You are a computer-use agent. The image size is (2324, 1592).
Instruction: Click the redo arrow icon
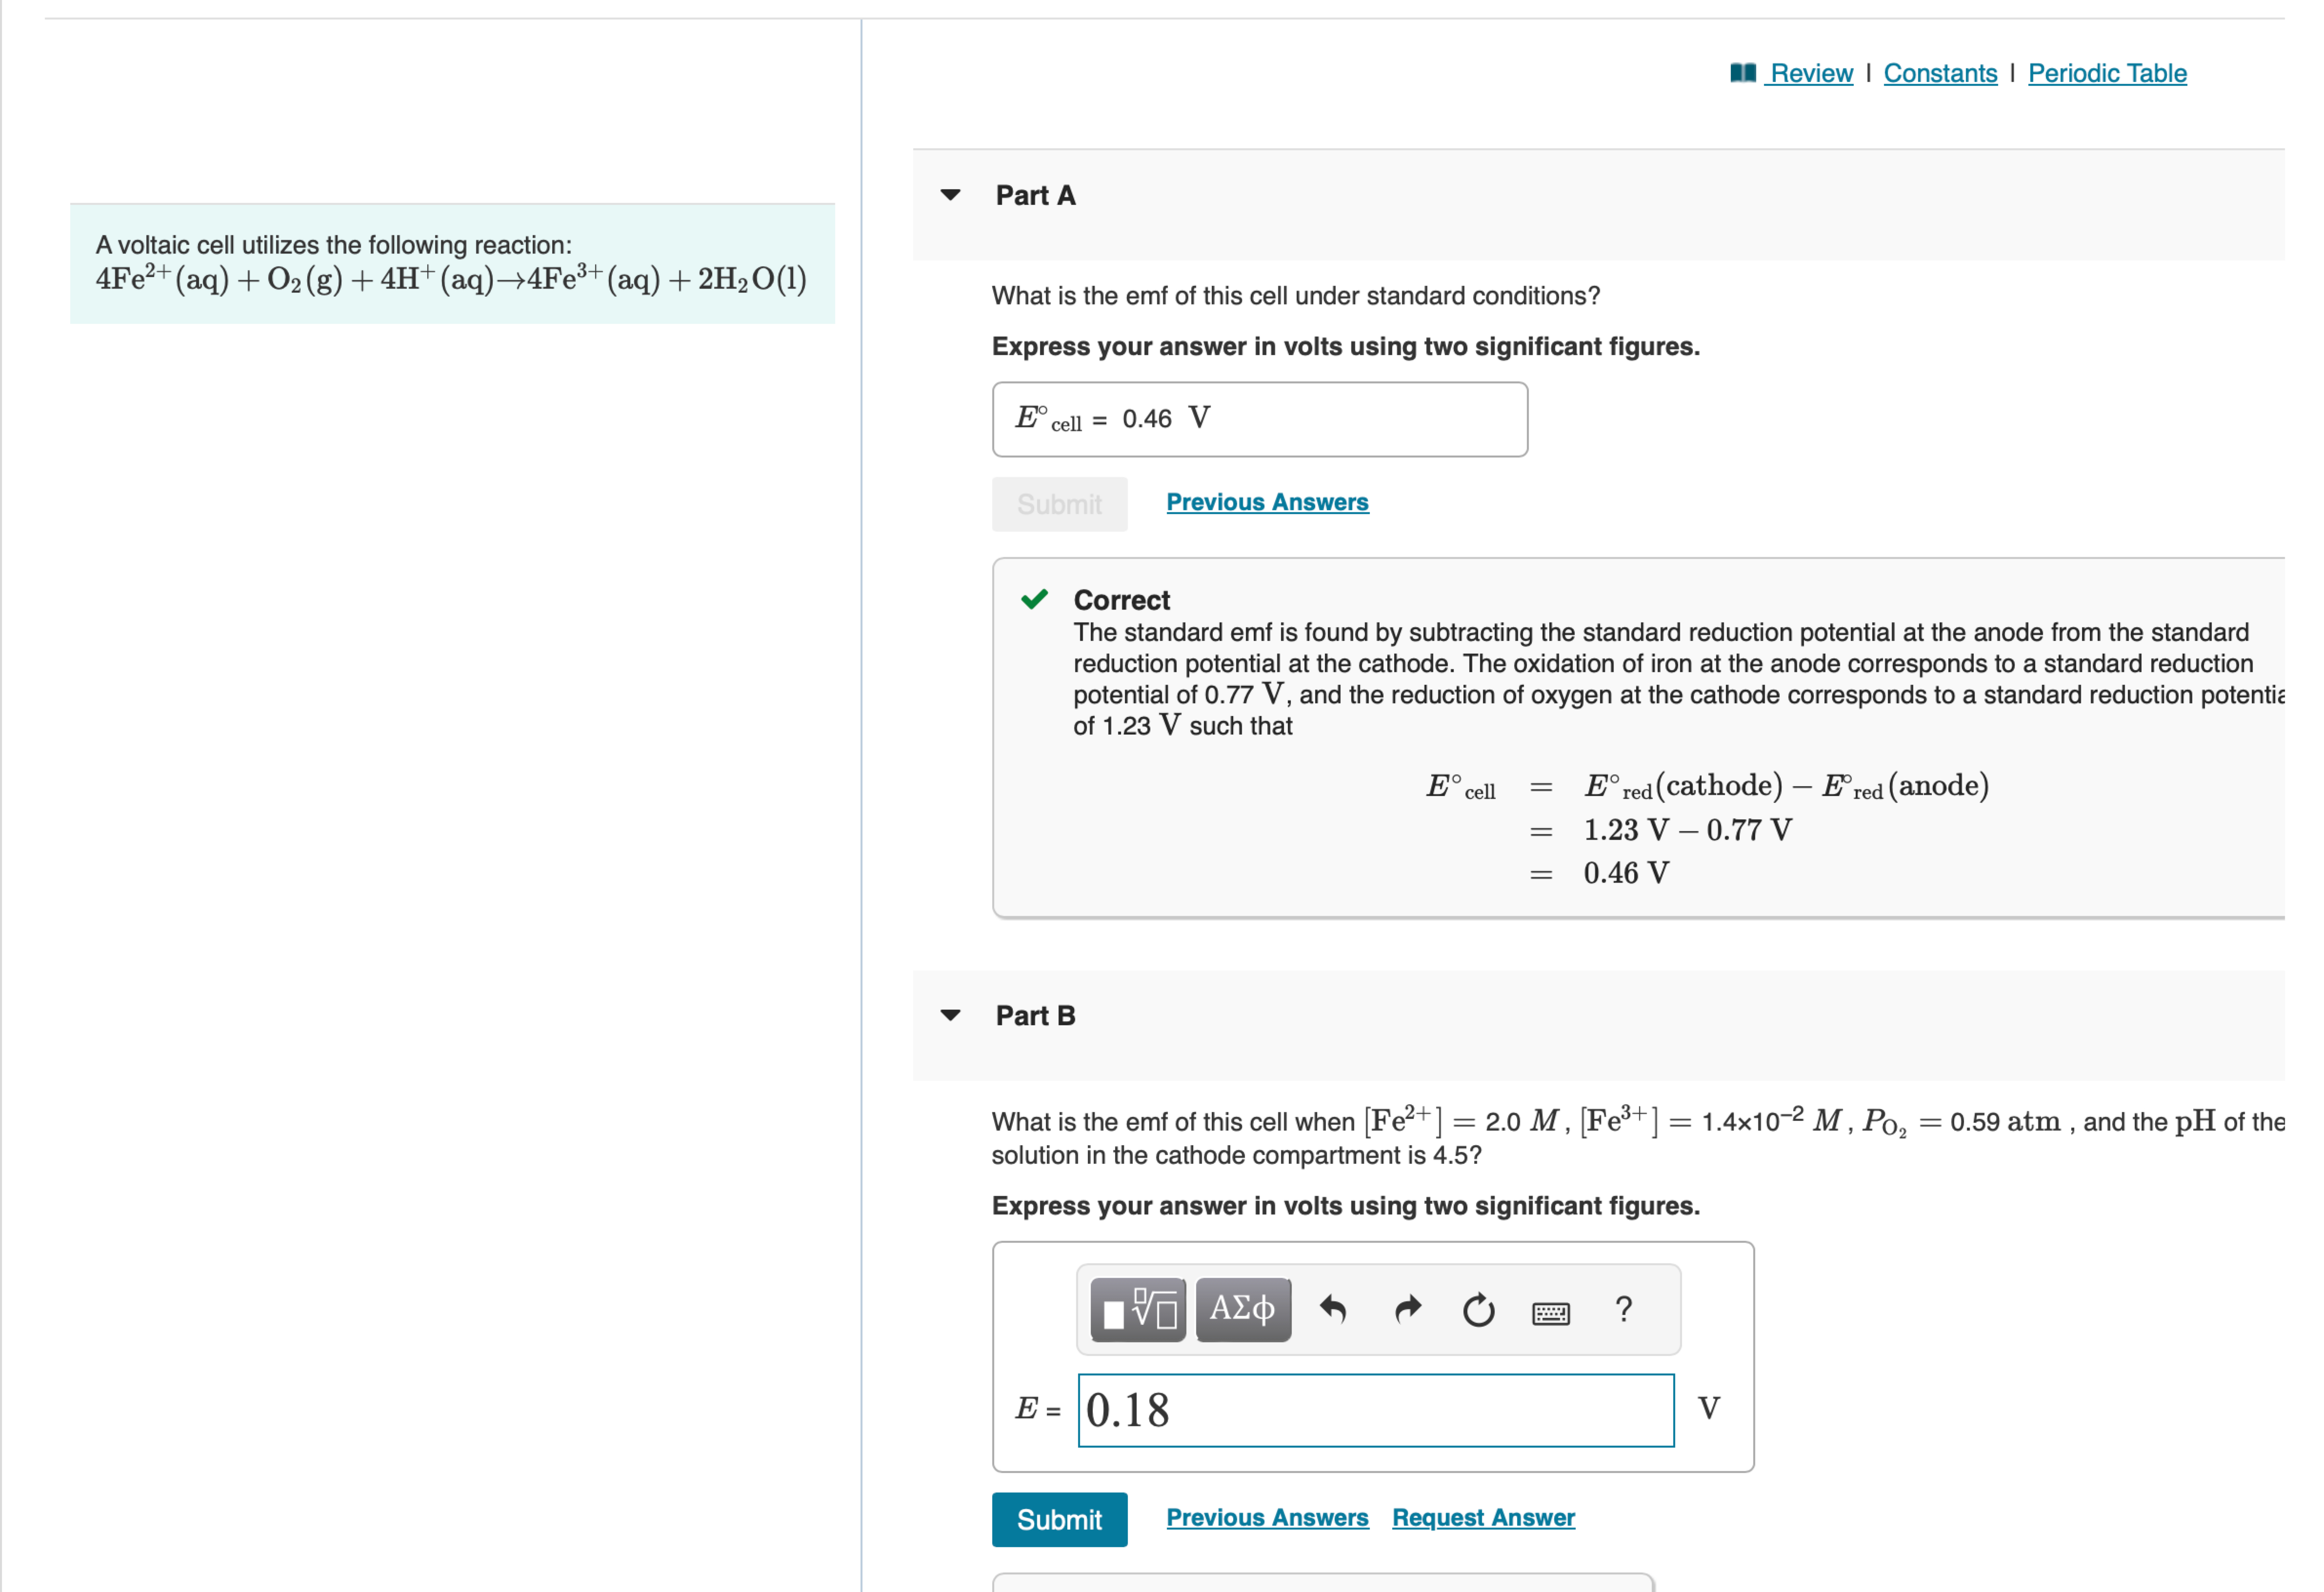[1407, 1309]
